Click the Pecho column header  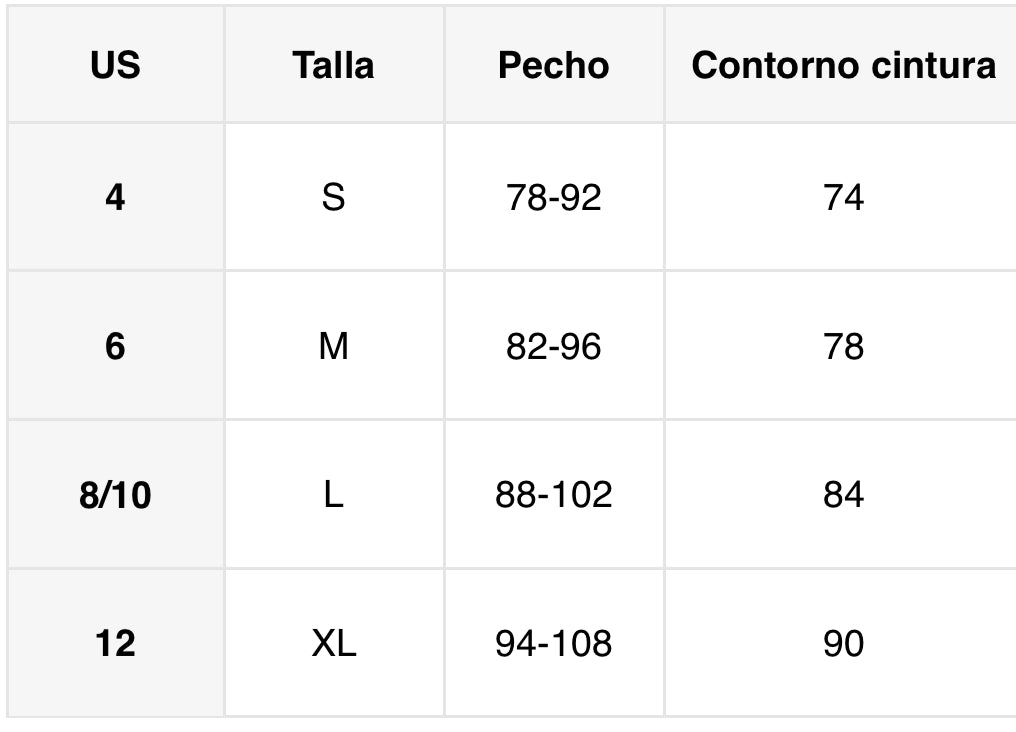(x=553, y=65)
